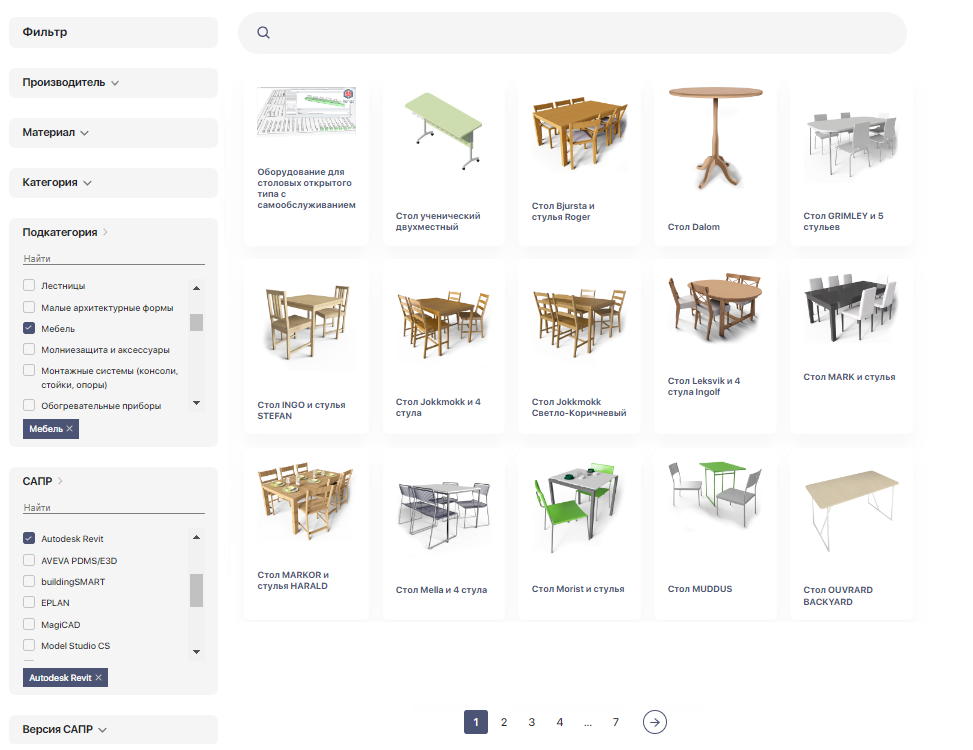973x750 pixels.
Task: Click Стол MARK и стулья title
Action: coord(850,377)
